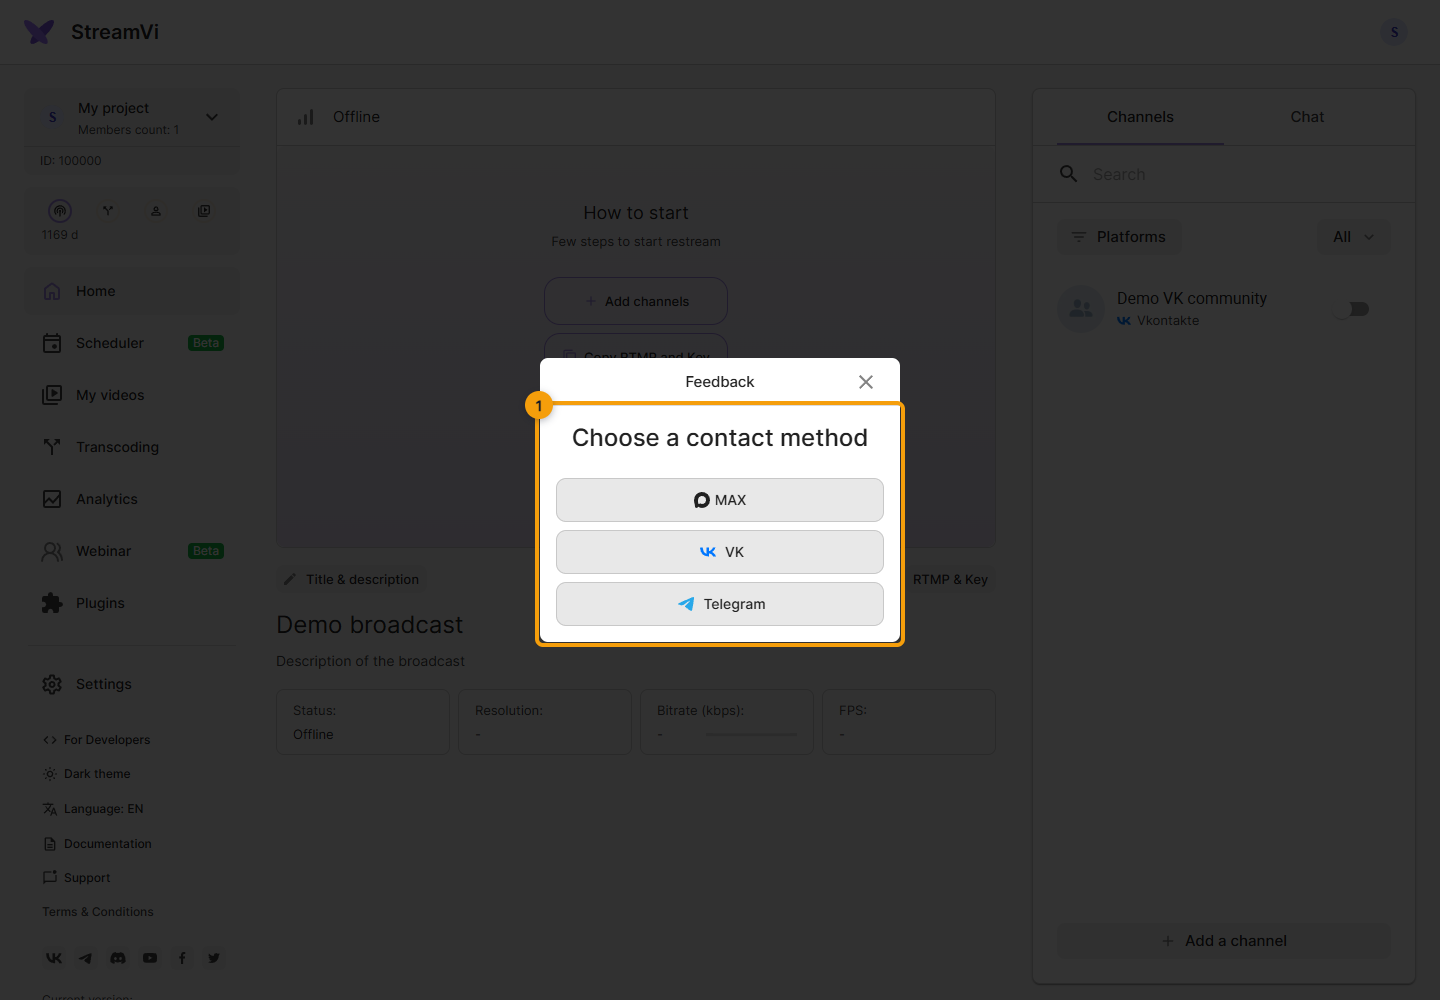The width and height of the screenshot is (1440, 1000).
Task: Click the broadcast icon above 1169 d
Action: [60, 211]
